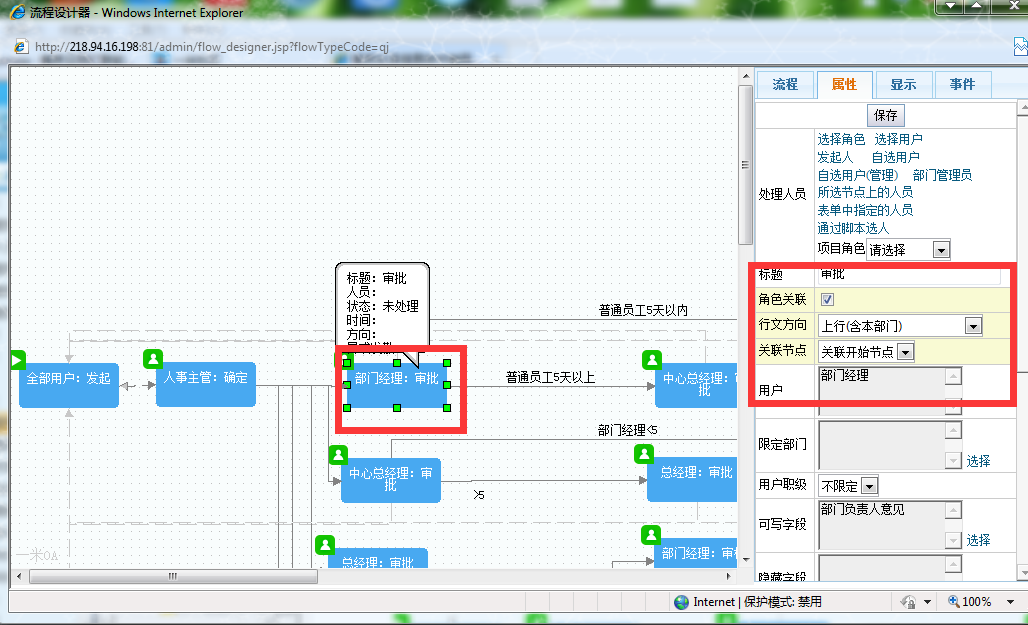Select the highlighted 部门经理：审批 node
The width and height of the screenshot is (1028, 625).
pos(397,385)
